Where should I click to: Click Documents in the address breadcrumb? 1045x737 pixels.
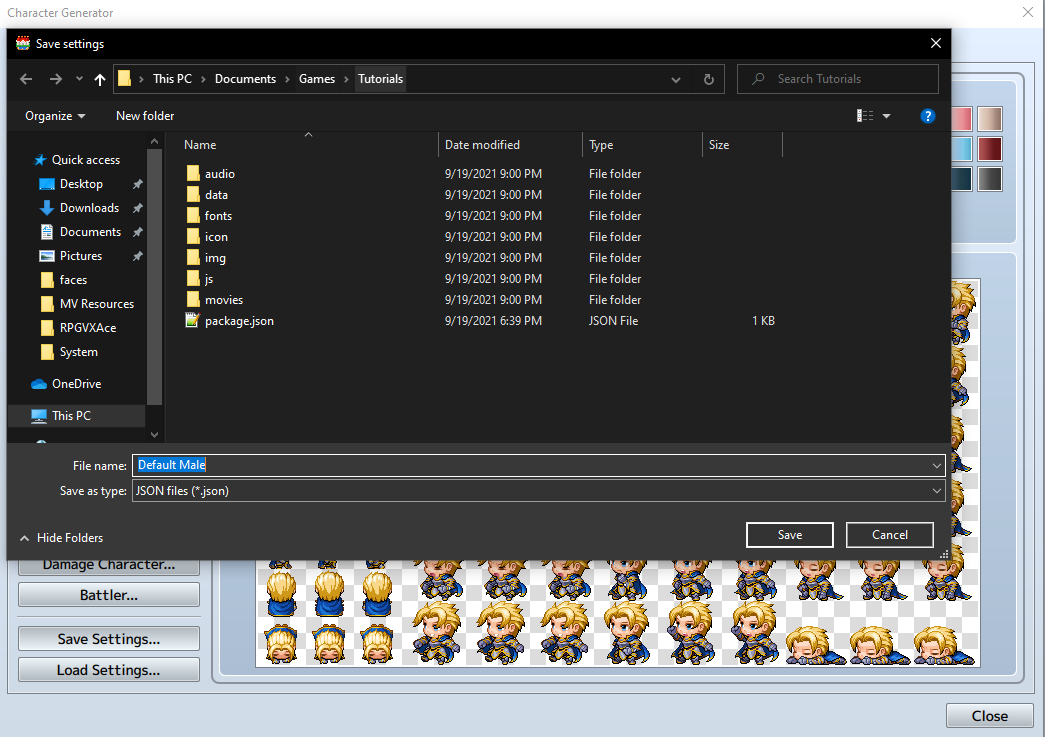[245, 79]
